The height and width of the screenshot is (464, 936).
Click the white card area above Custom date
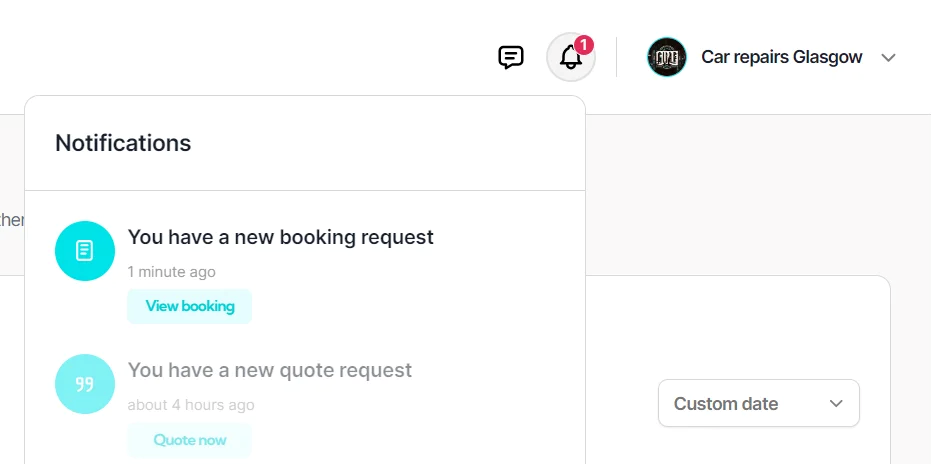(737, 325)
